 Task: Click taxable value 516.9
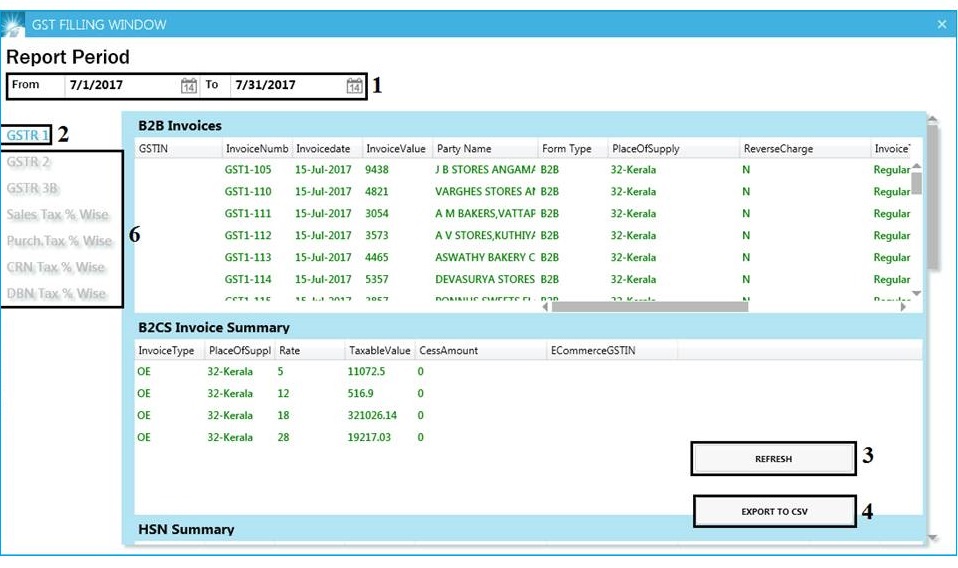coord(360,393)
